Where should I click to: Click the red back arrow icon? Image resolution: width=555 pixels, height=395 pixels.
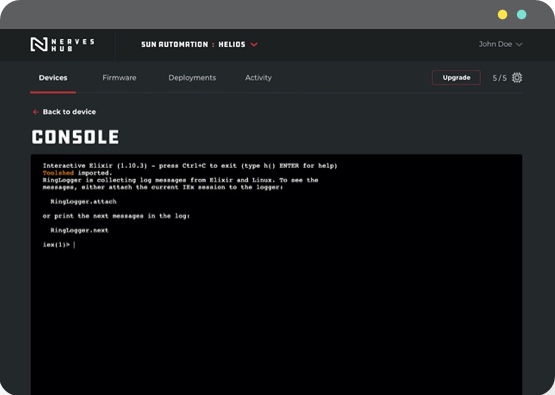pyautogui.click(x=35, y=112)
